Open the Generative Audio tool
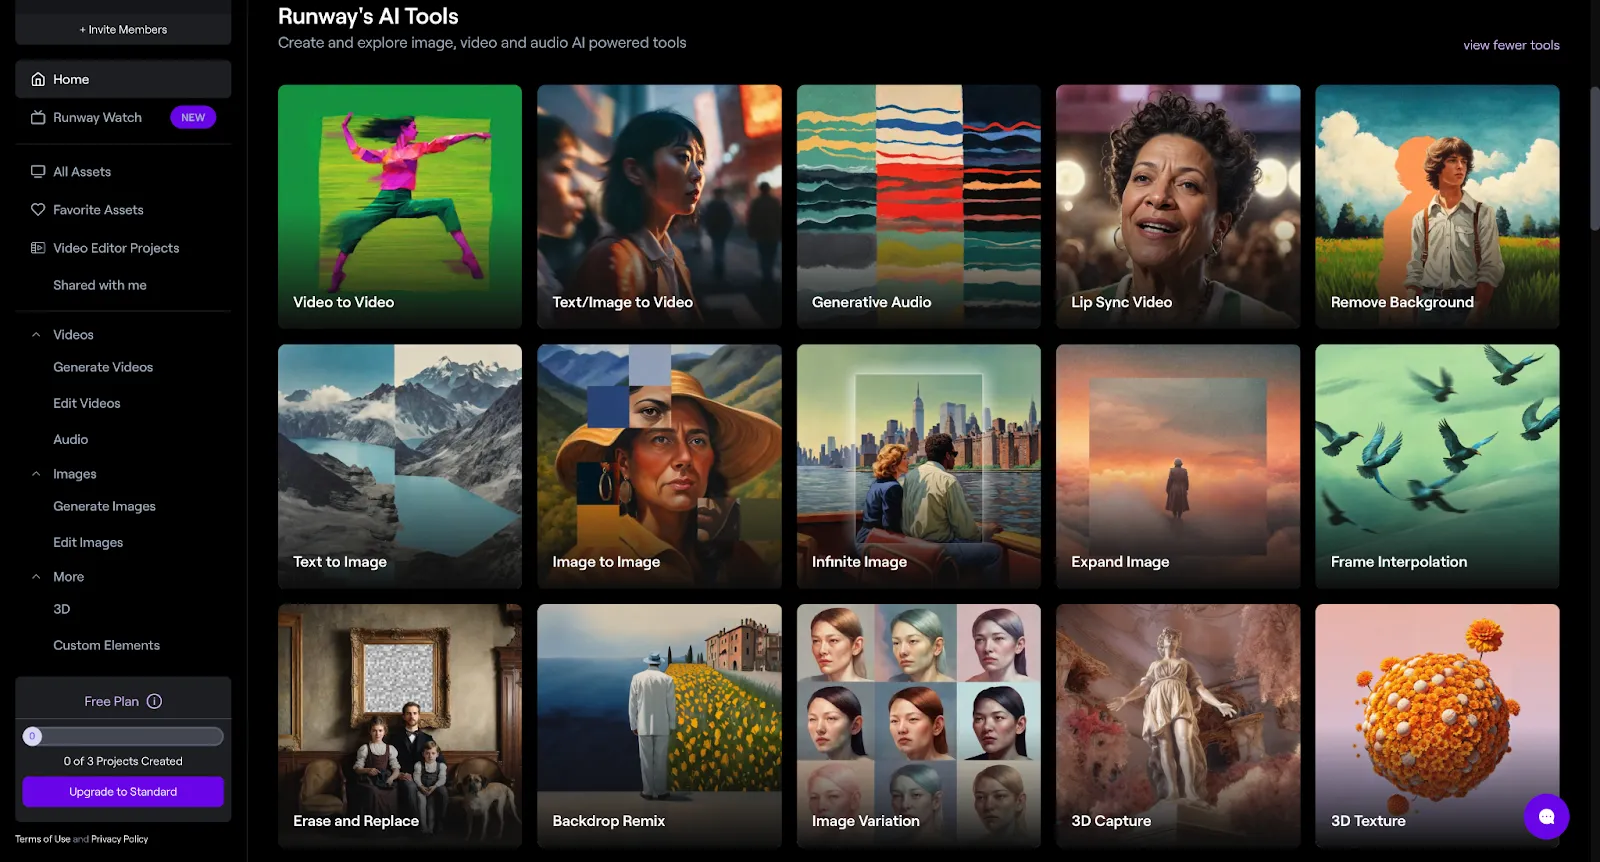 pos(919,206)
